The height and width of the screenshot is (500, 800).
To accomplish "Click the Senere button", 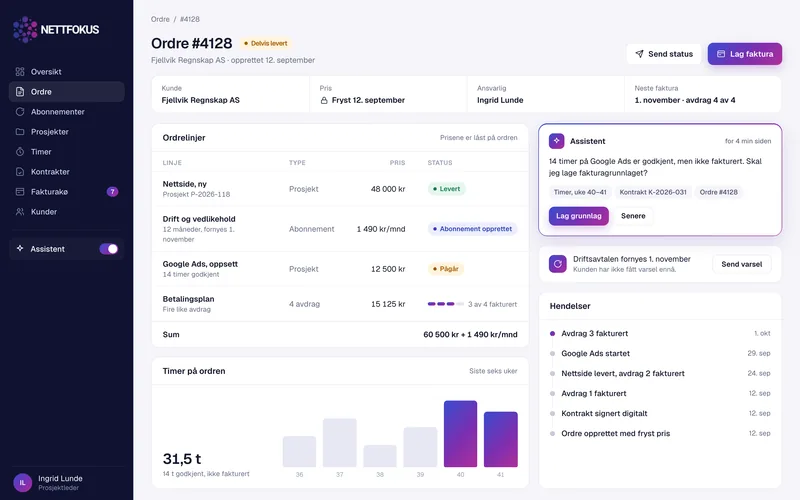I will [x=633, y=216].
